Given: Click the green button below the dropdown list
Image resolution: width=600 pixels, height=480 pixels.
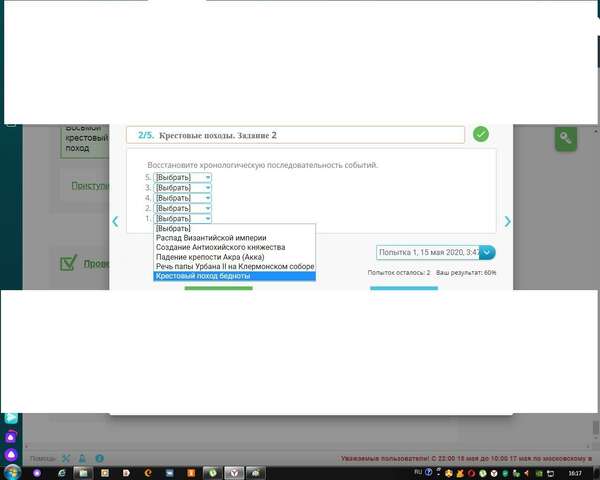Looking at the screenshot, I should pos(218,288).
